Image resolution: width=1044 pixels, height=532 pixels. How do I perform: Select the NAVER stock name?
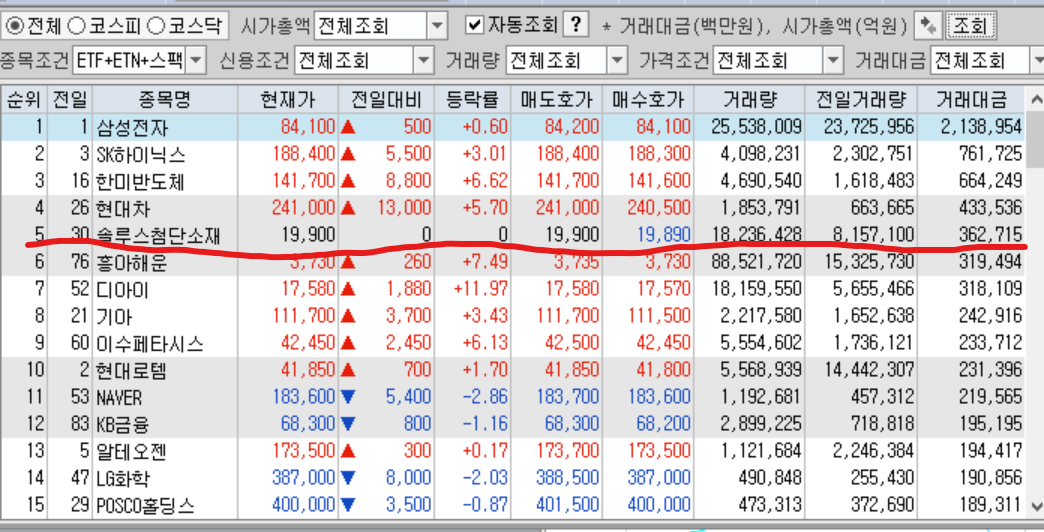pos(119,398)
